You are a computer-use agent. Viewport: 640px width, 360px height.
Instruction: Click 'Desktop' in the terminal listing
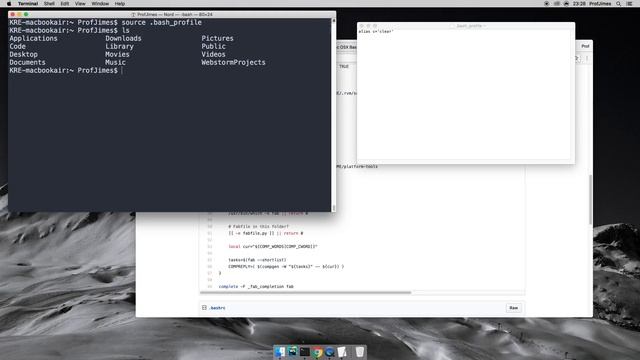(23, 54)
